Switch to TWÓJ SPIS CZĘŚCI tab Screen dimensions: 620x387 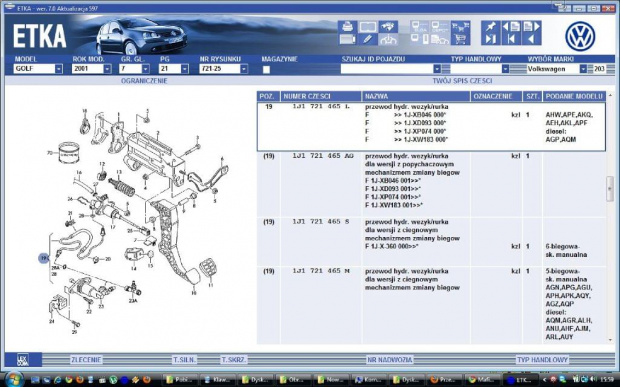coord(462,81)
